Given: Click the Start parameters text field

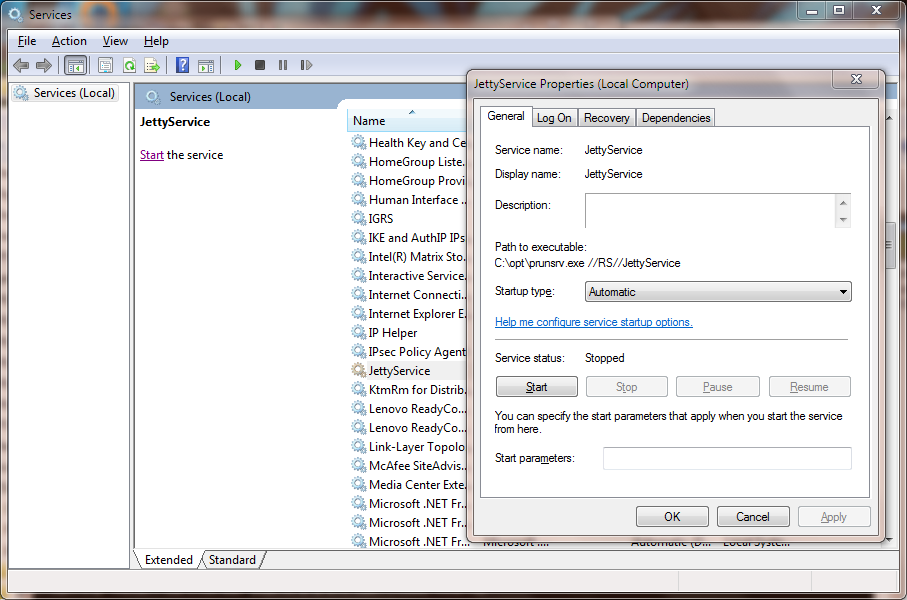Looking at the screenshot, I should coord(727,458).
